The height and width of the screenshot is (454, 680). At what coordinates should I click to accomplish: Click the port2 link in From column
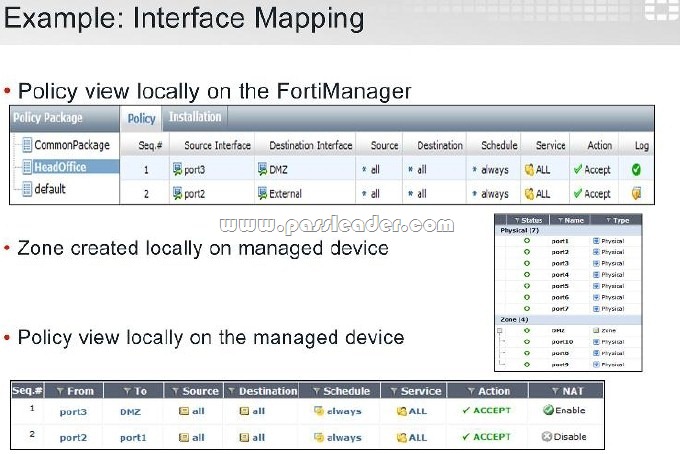coord(73,438)
